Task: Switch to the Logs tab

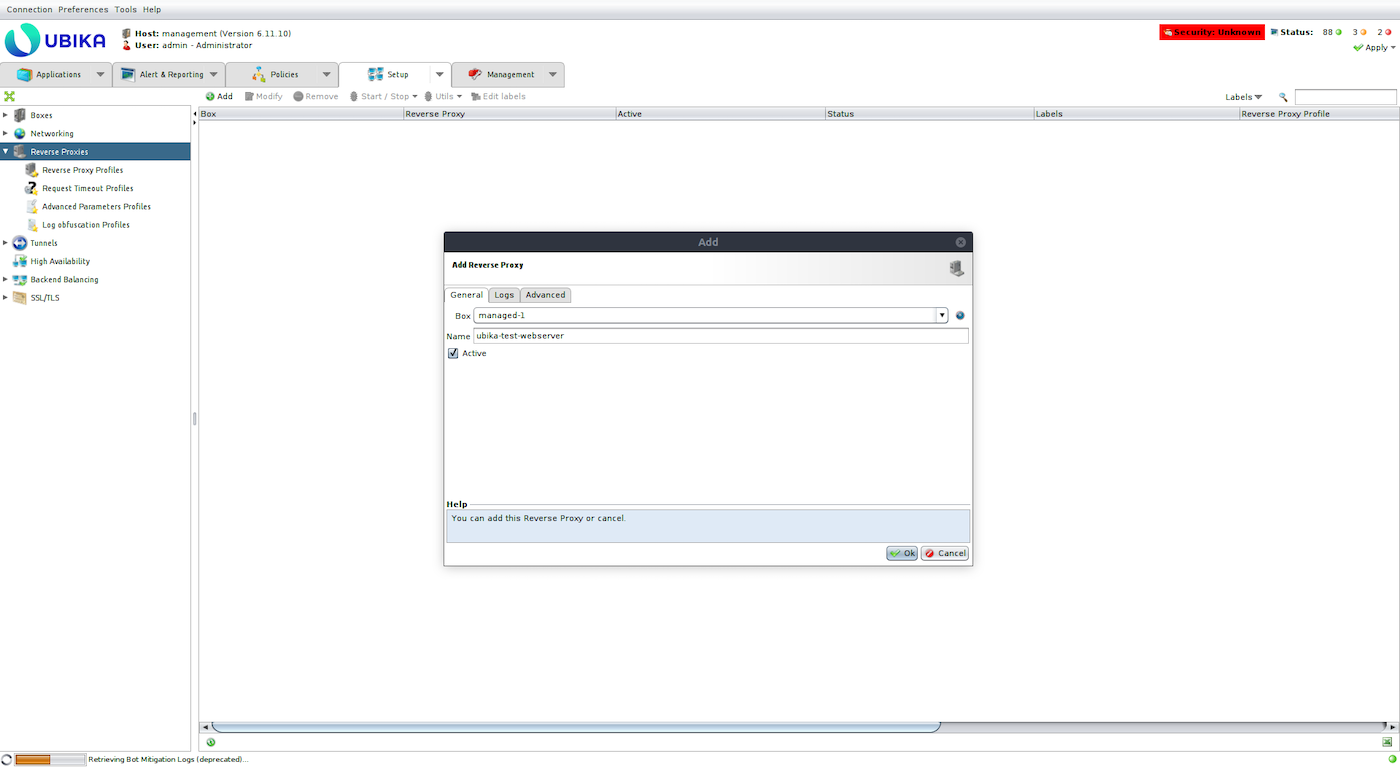Action: tap(504, 295)
